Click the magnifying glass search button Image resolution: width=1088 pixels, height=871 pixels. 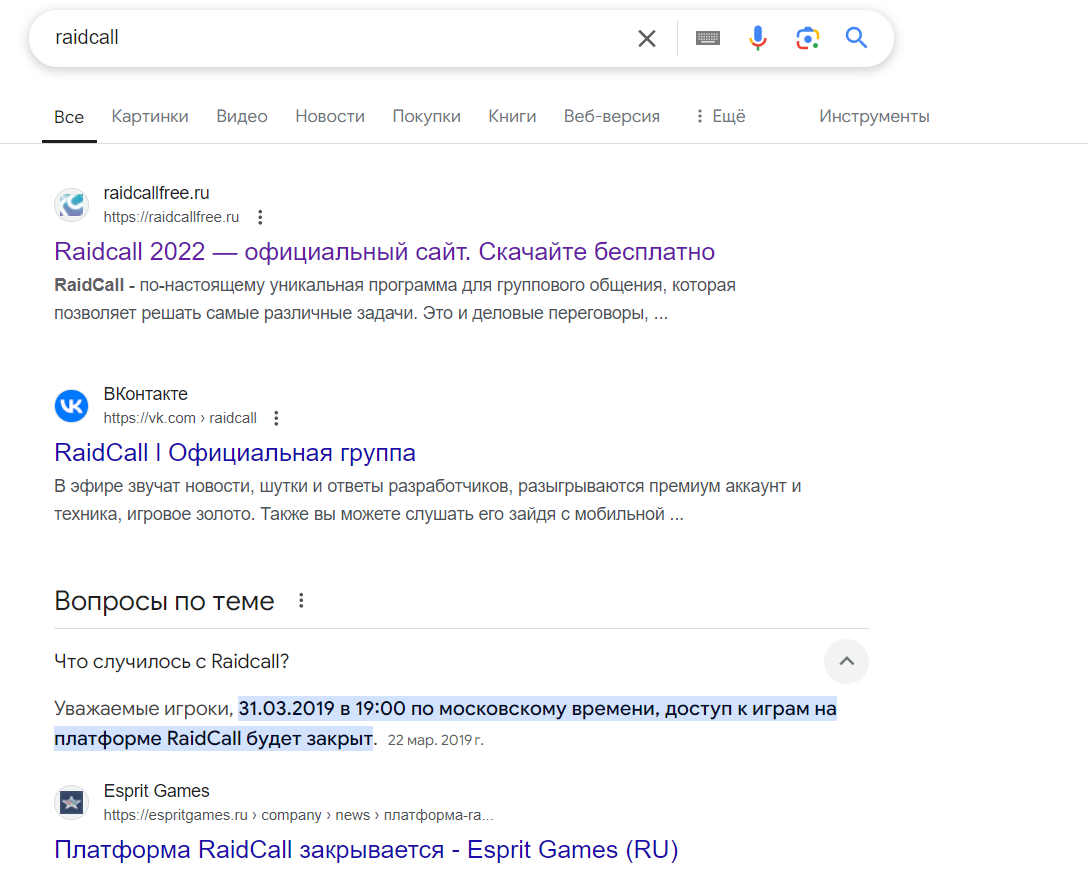coord(856,37)
